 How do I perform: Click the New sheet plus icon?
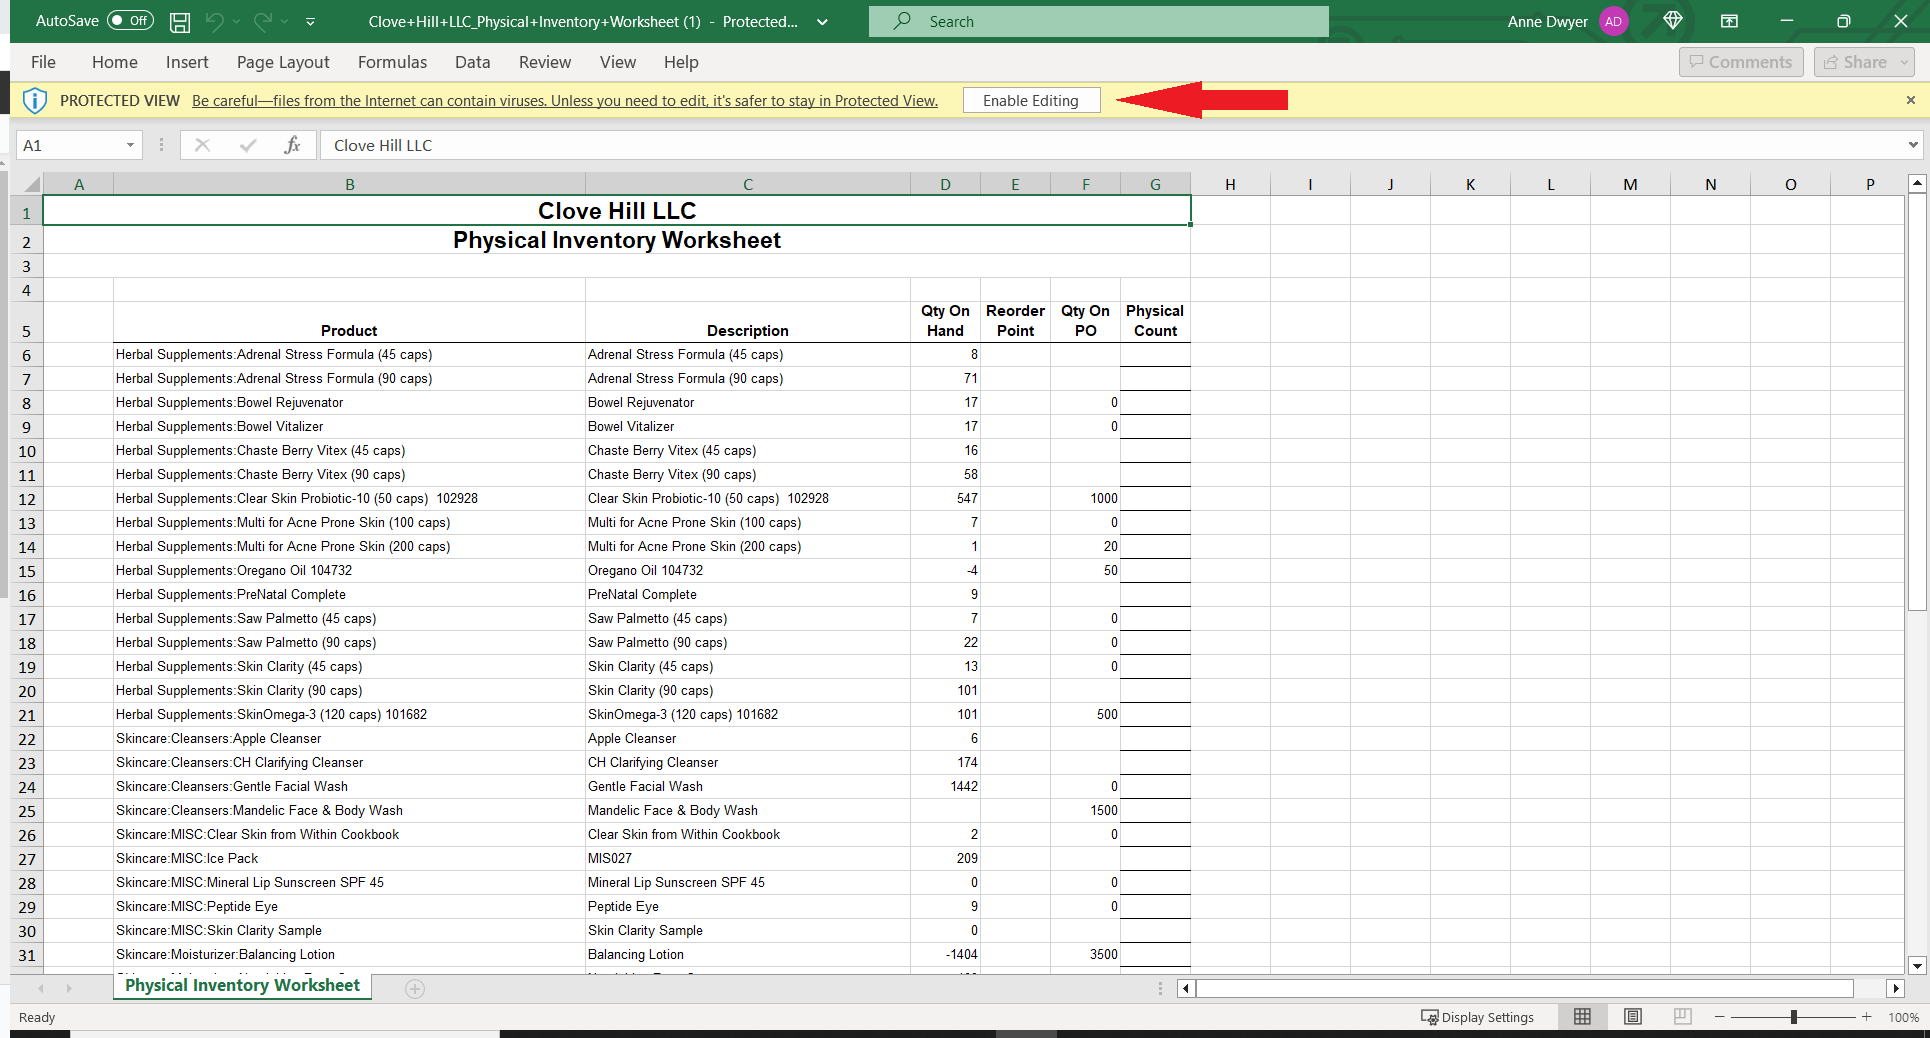(415, 988)
